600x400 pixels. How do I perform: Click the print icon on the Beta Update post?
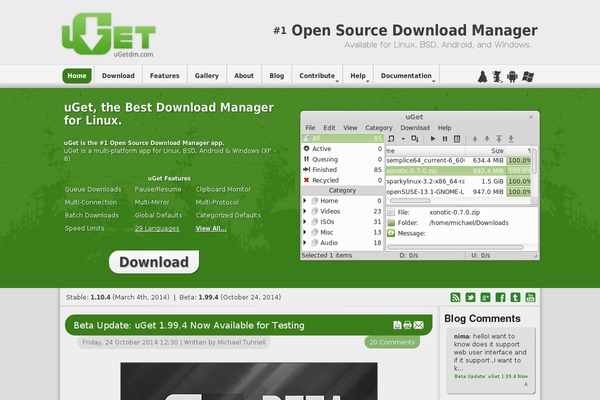407,325
